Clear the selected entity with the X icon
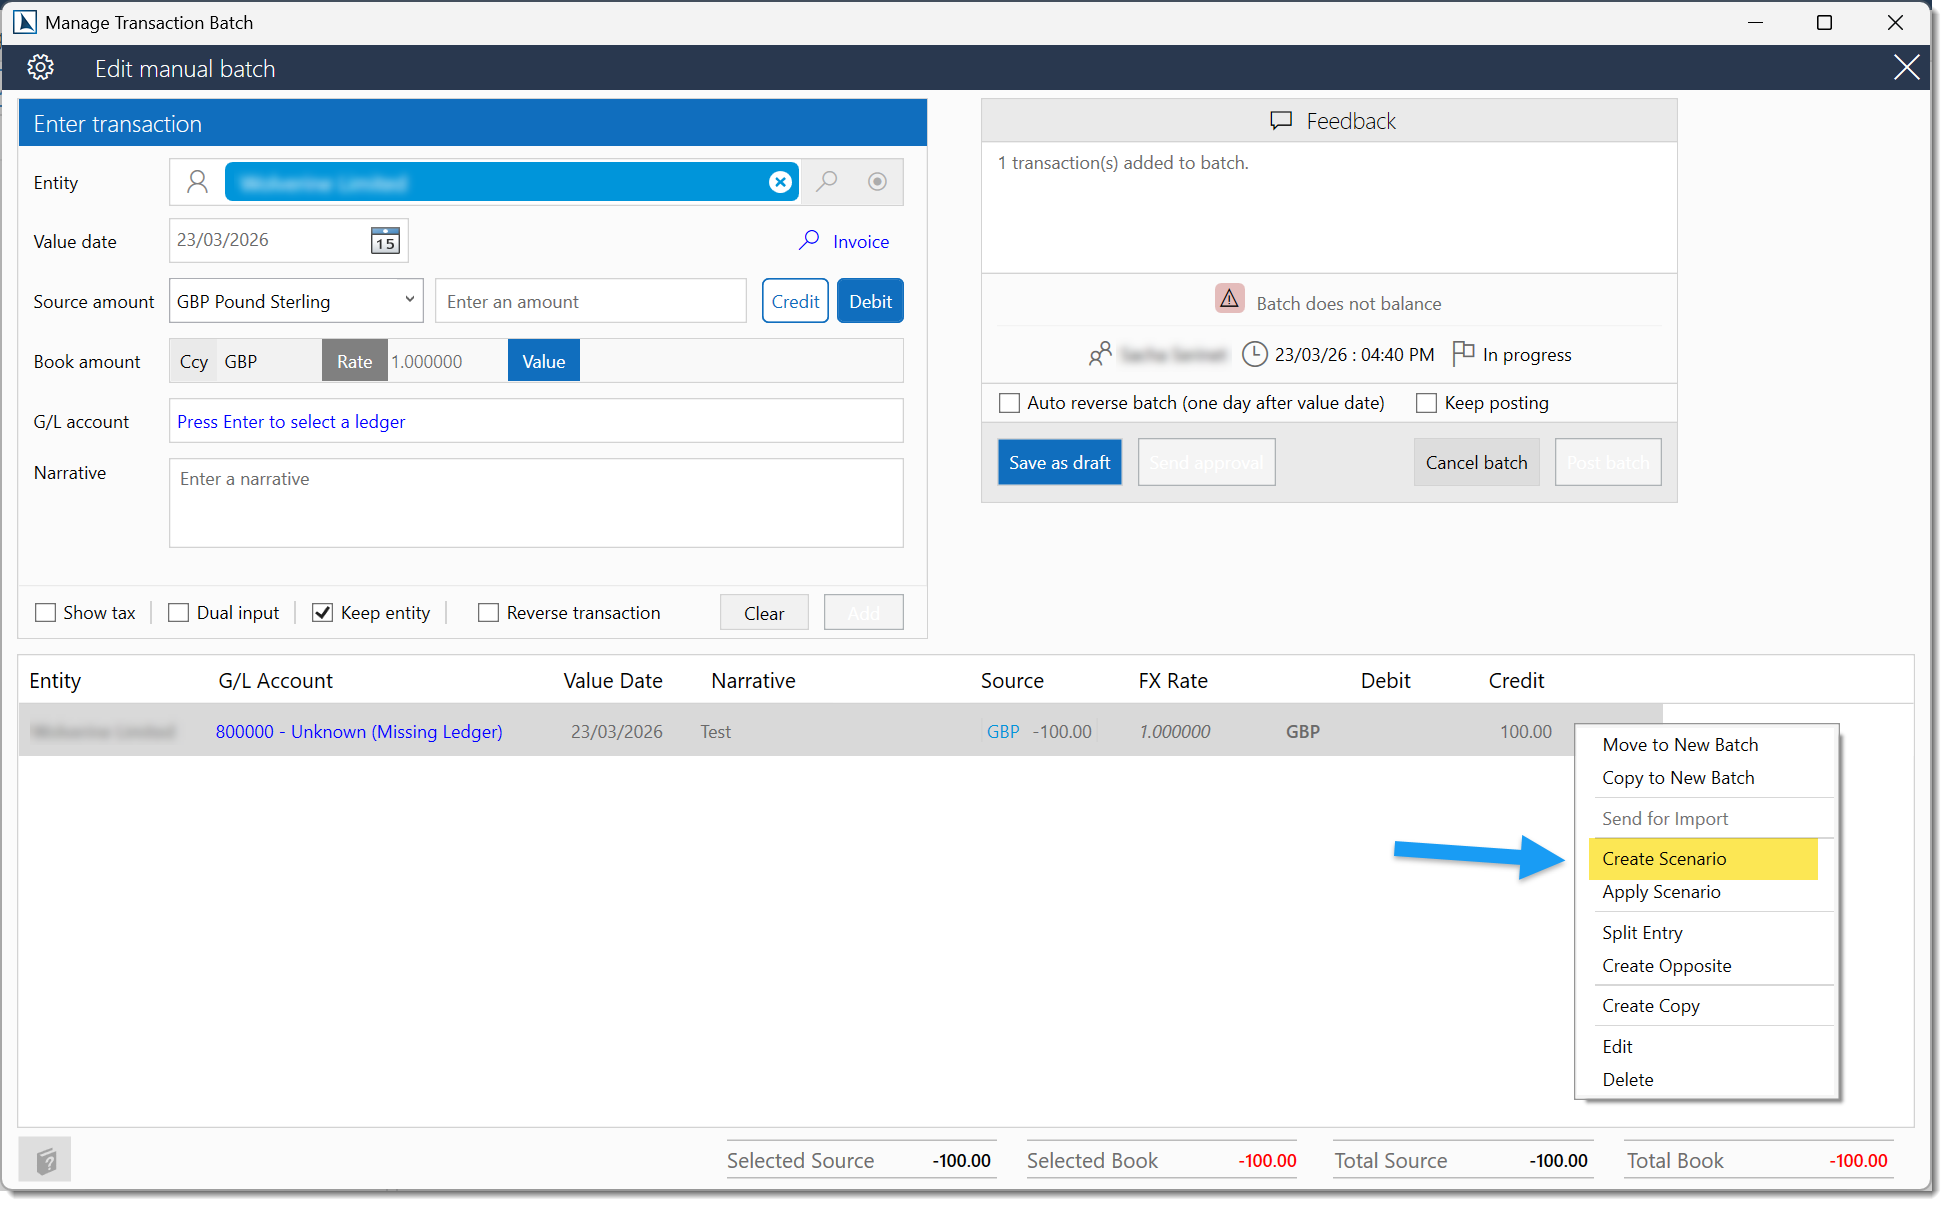The height and width of the screenshot is (1206, 1947). point(780,182)
